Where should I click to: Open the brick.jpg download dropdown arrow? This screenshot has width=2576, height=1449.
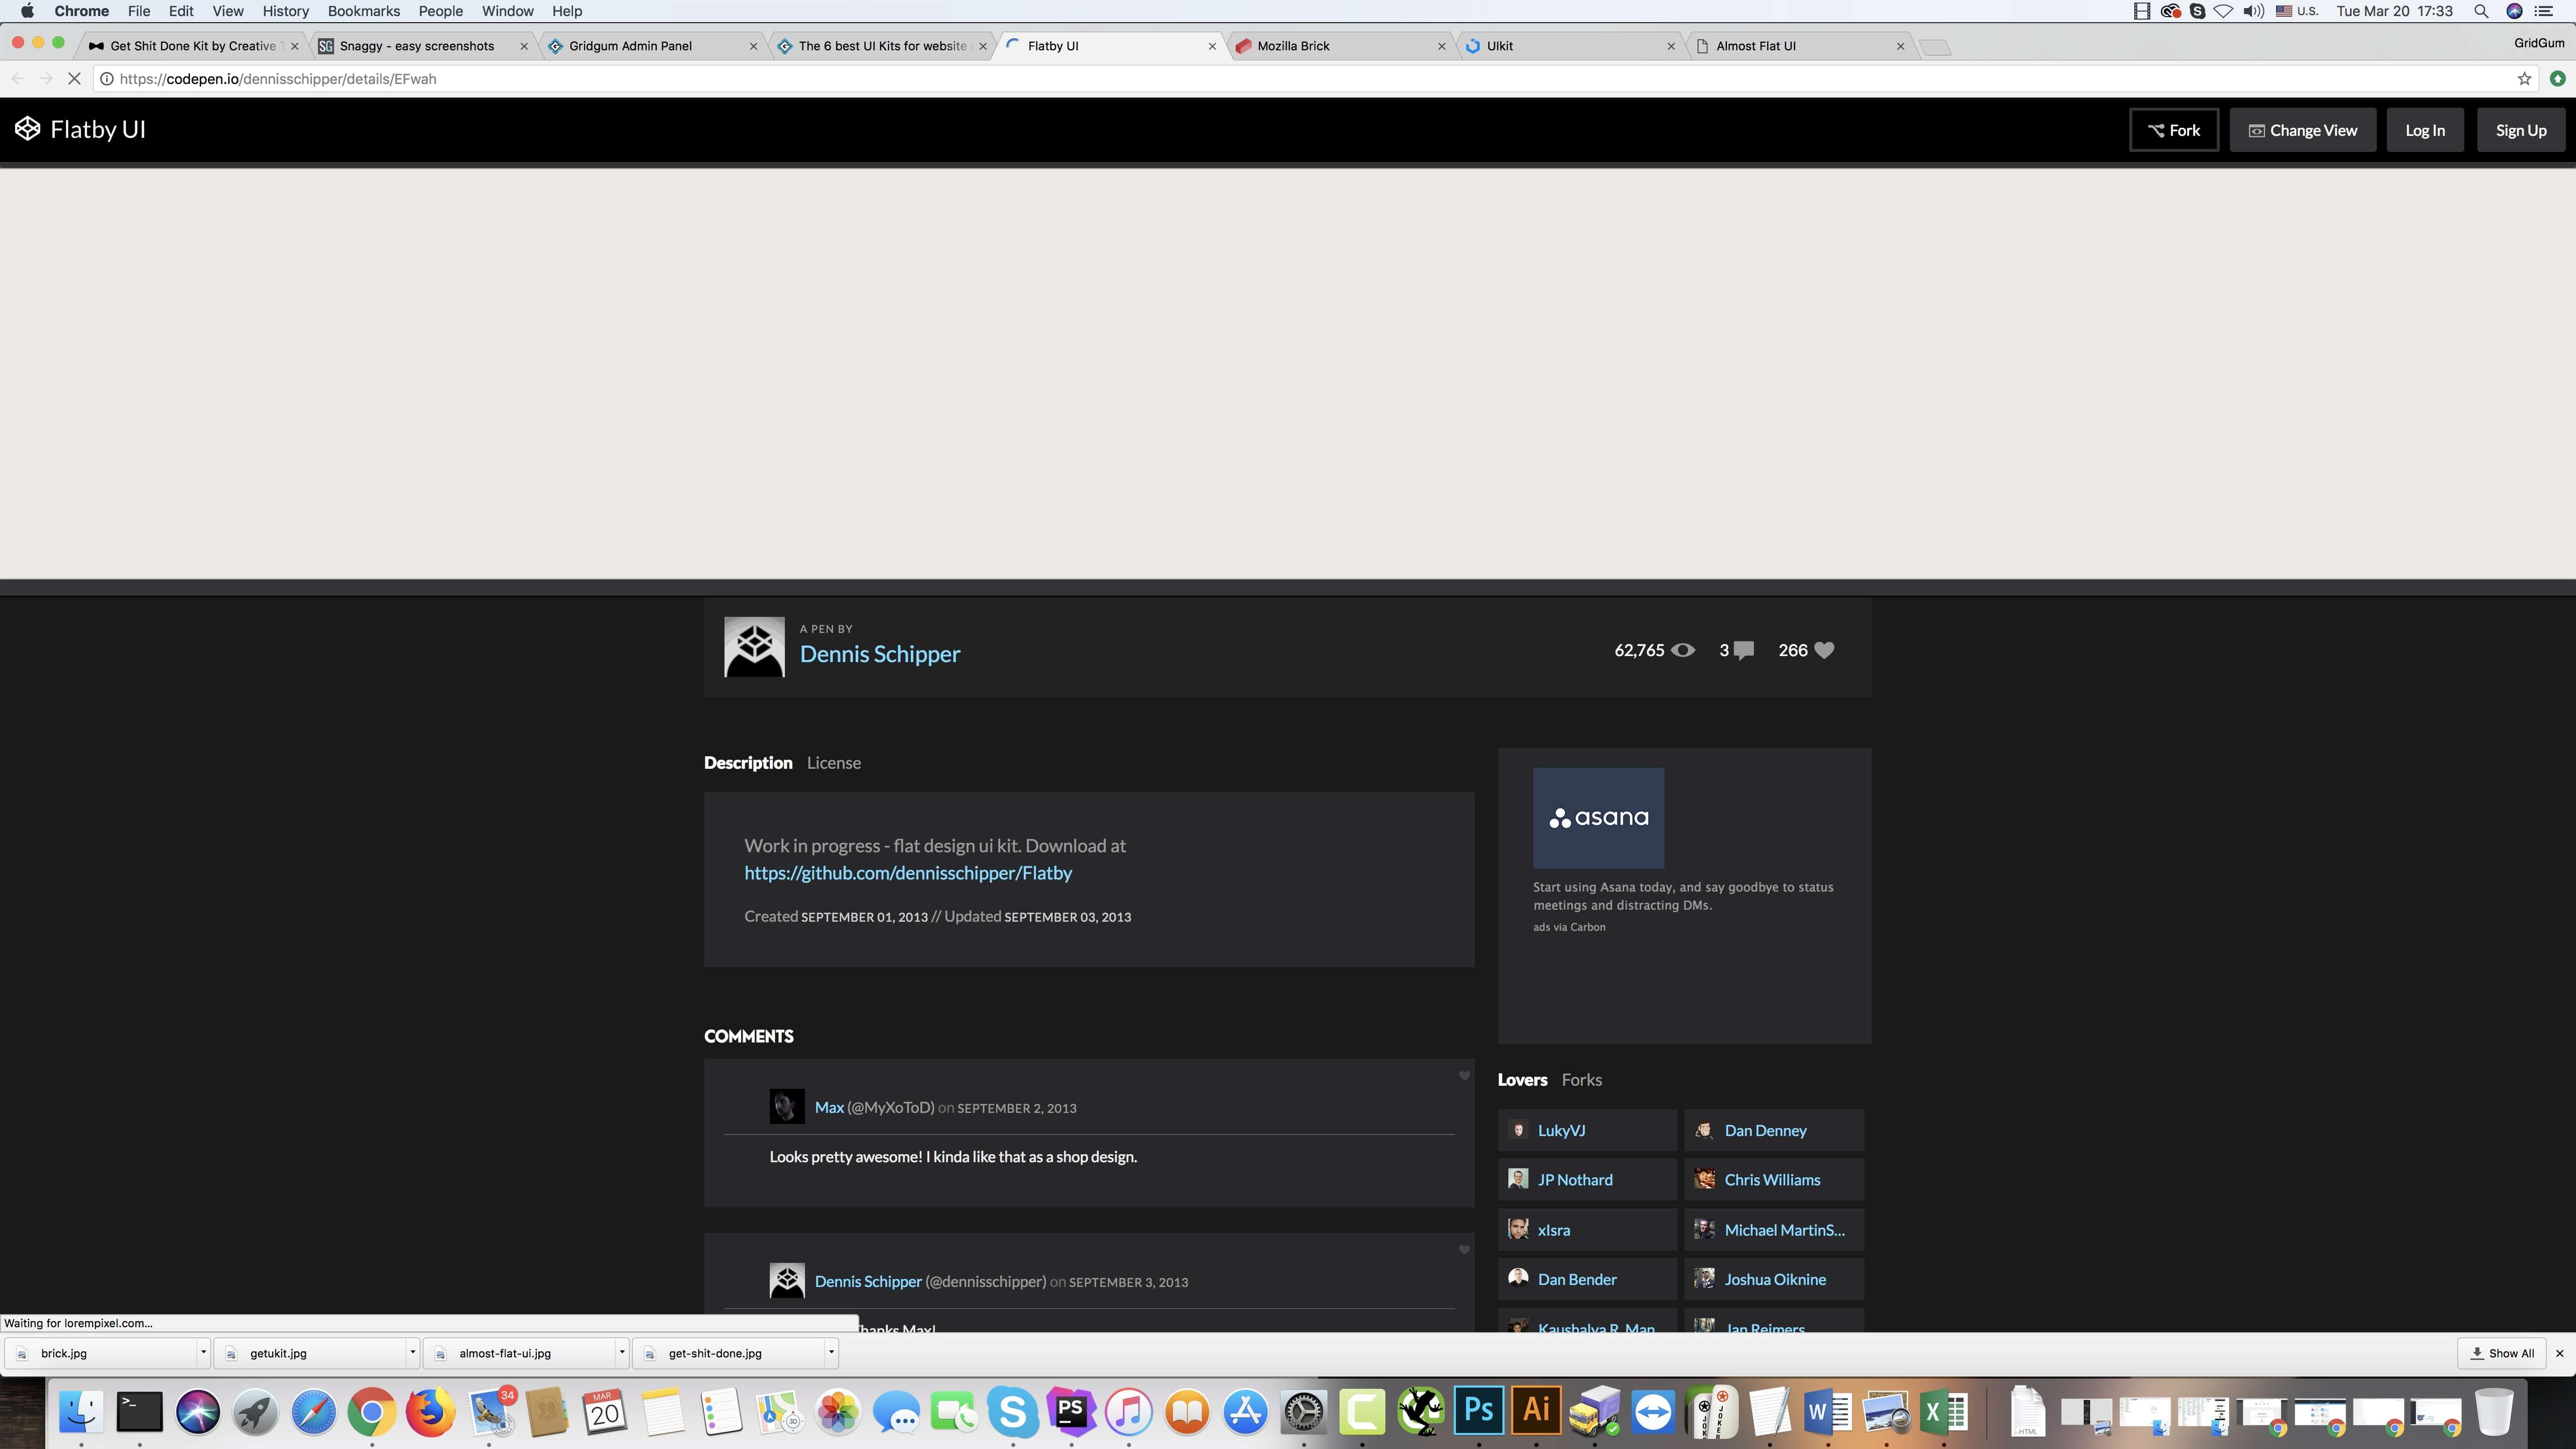(203, 1352)
